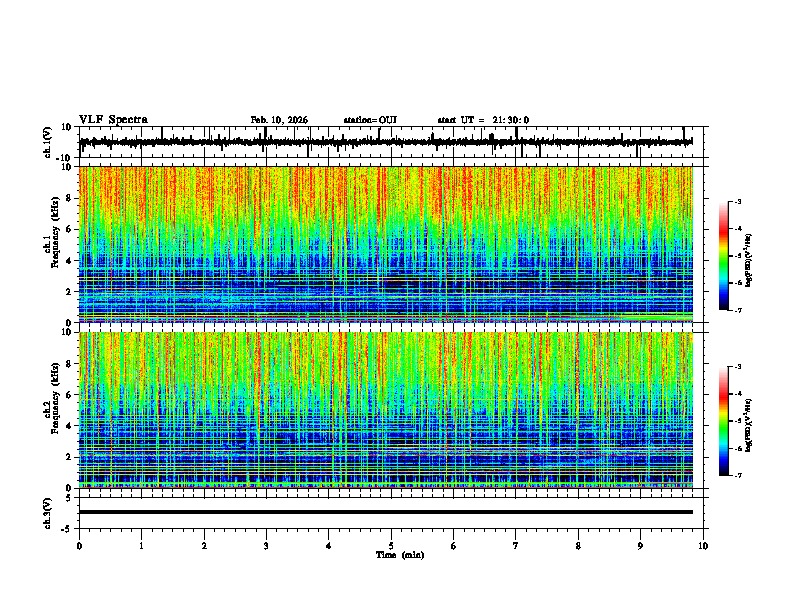Click time axis tick label '1'
The width and height of the screenshot is (792, 612).
click(141, 546)
